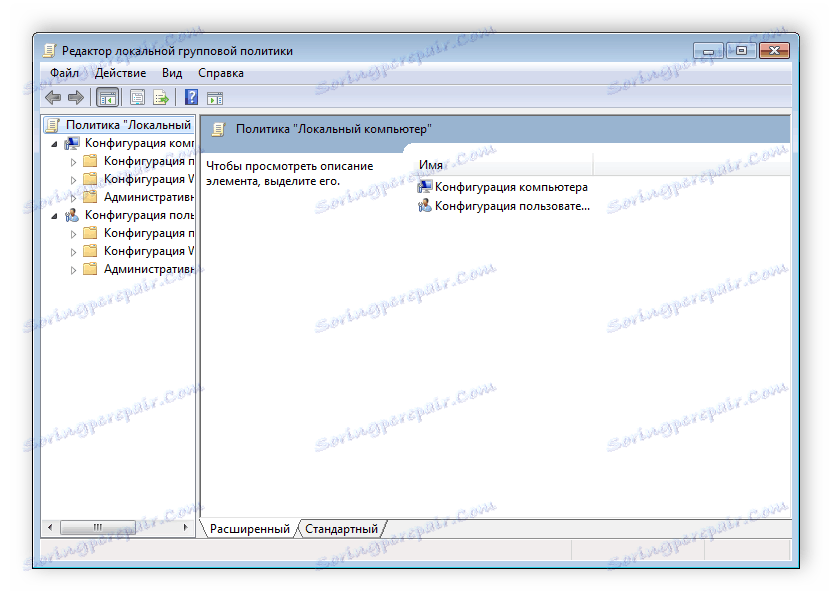Open the Действие menu
The width and height of the screenshot is (832, 601).
(x=120, y=72)
